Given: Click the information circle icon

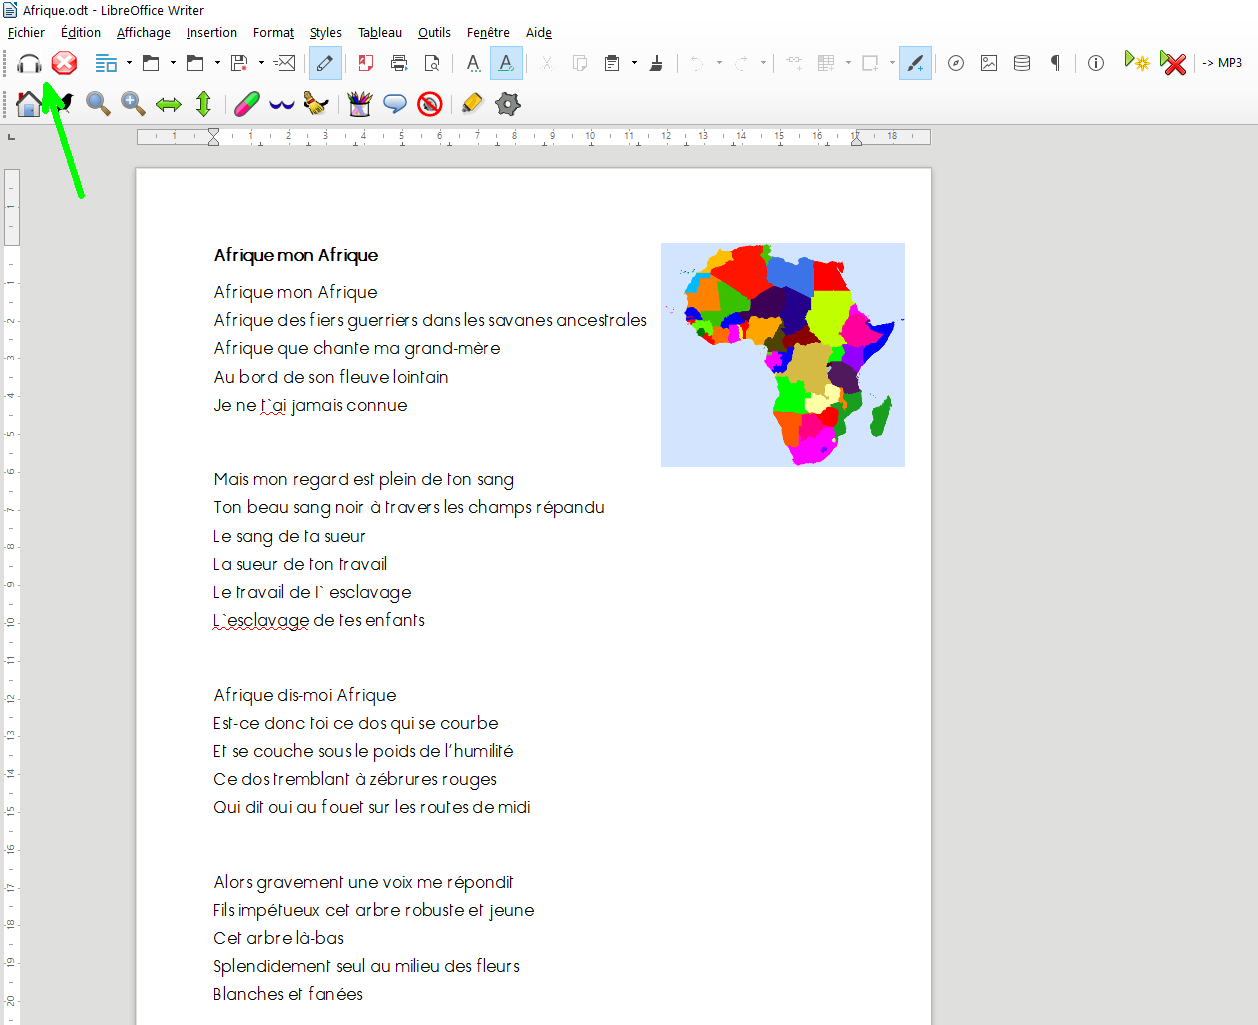Looking at the screenshot, I should coord(1096,63).
